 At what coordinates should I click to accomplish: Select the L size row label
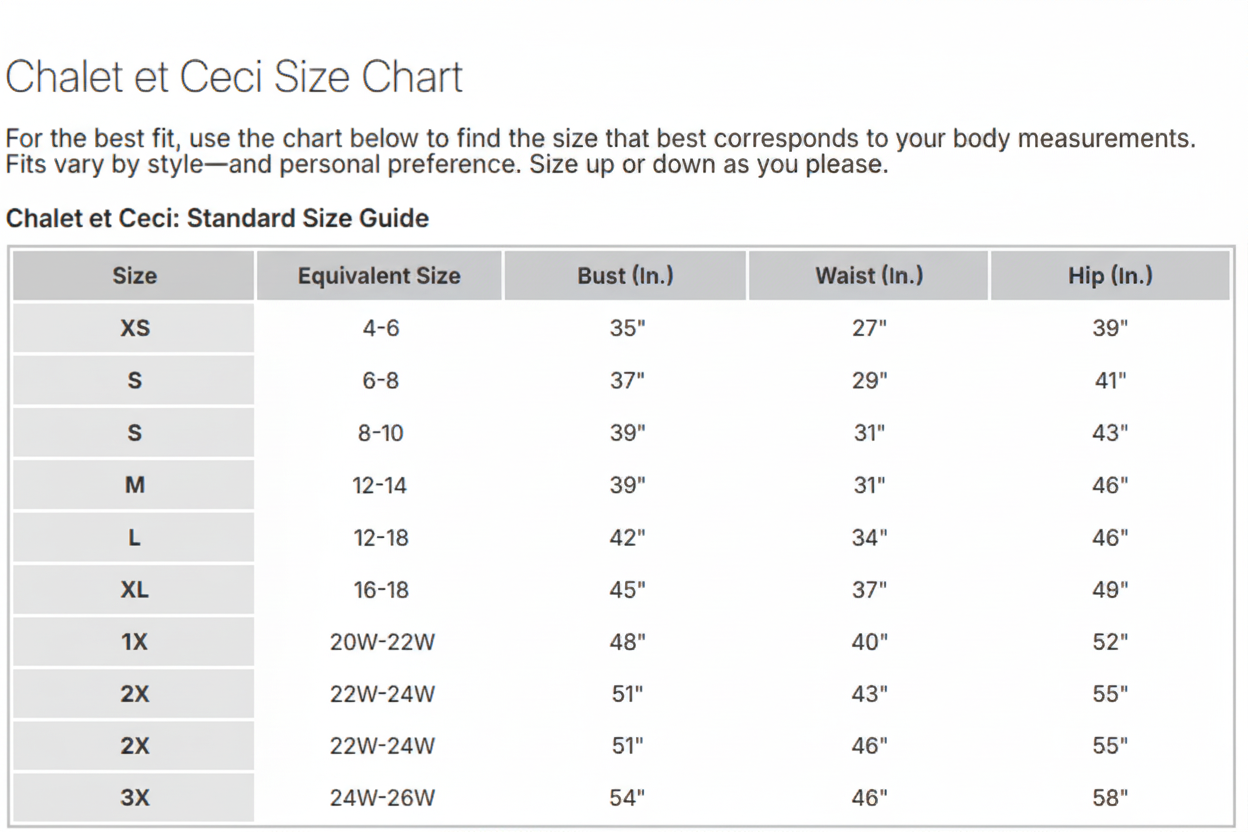[x=134, y=538]
